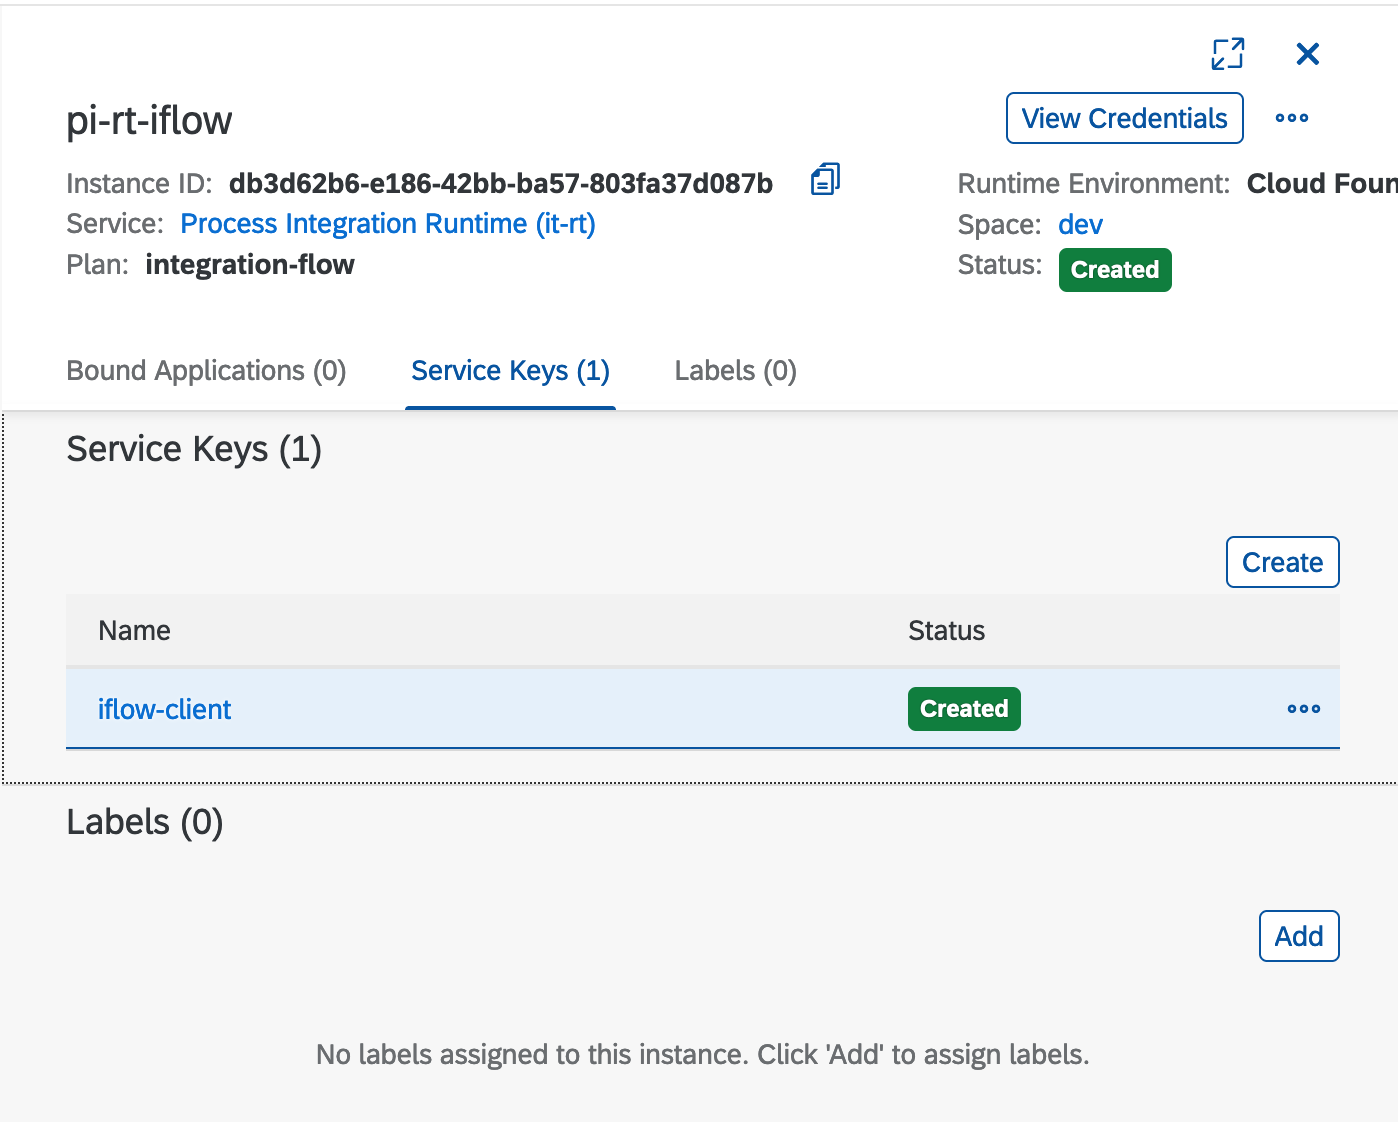The image size is (1398, 1122).
Task: Add a label to this instance
Action: click(1299, 936)
